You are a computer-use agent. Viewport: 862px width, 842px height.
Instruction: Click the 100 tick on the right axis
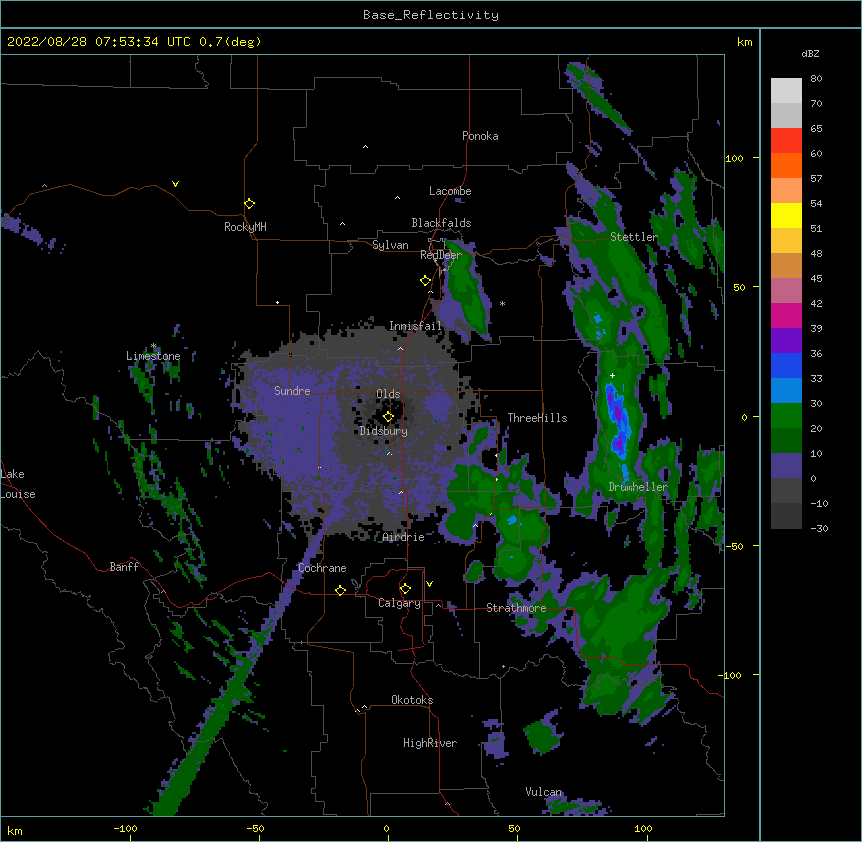[x=734, y=158]
